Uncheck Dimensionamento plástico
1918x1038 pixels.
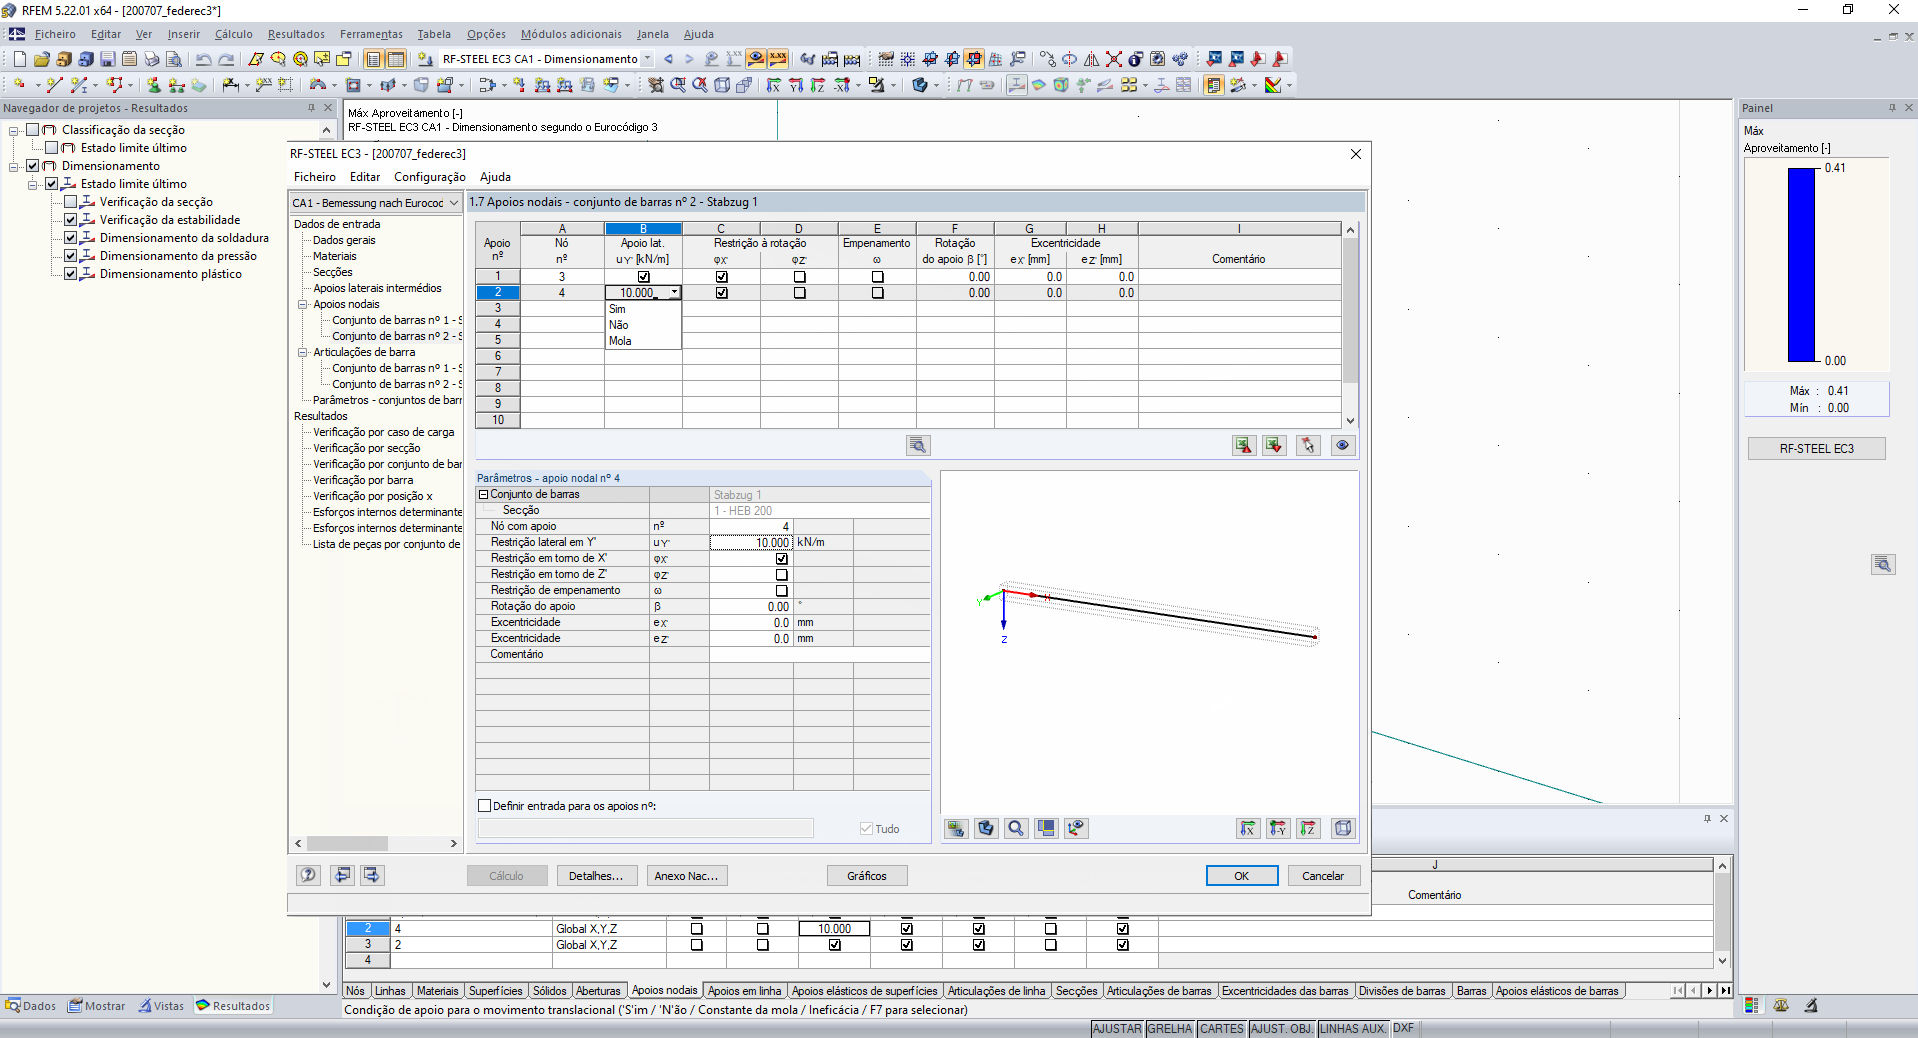pos(71,274)
